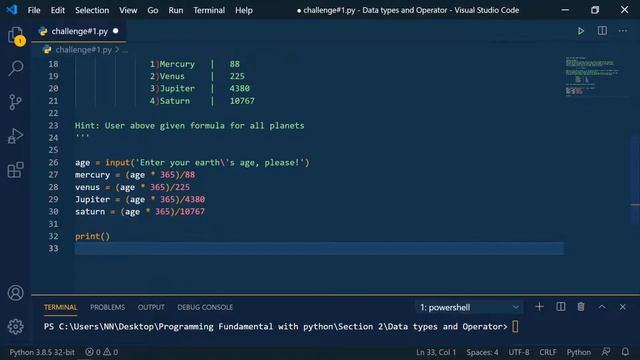Image resolution: width=640 pixels, height=360 pixels.
Task: Click the saturn variable on line 30
Action: tap(90, 211)
